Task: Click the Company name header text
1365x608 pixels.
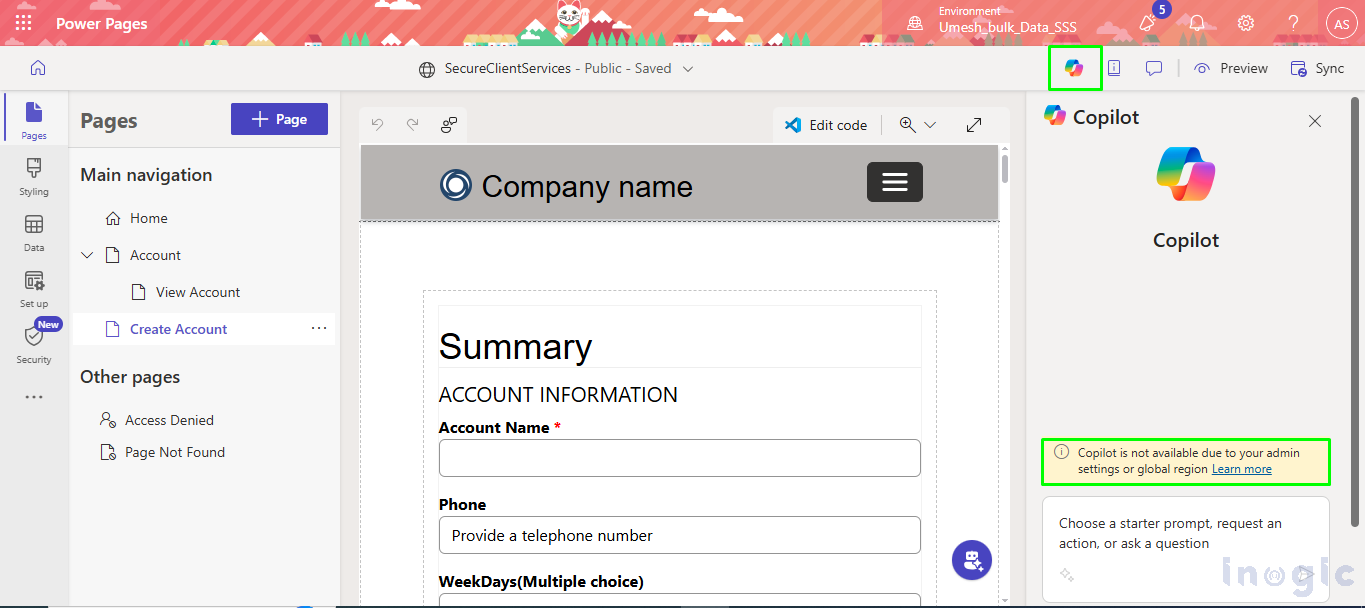Action: 587,186
